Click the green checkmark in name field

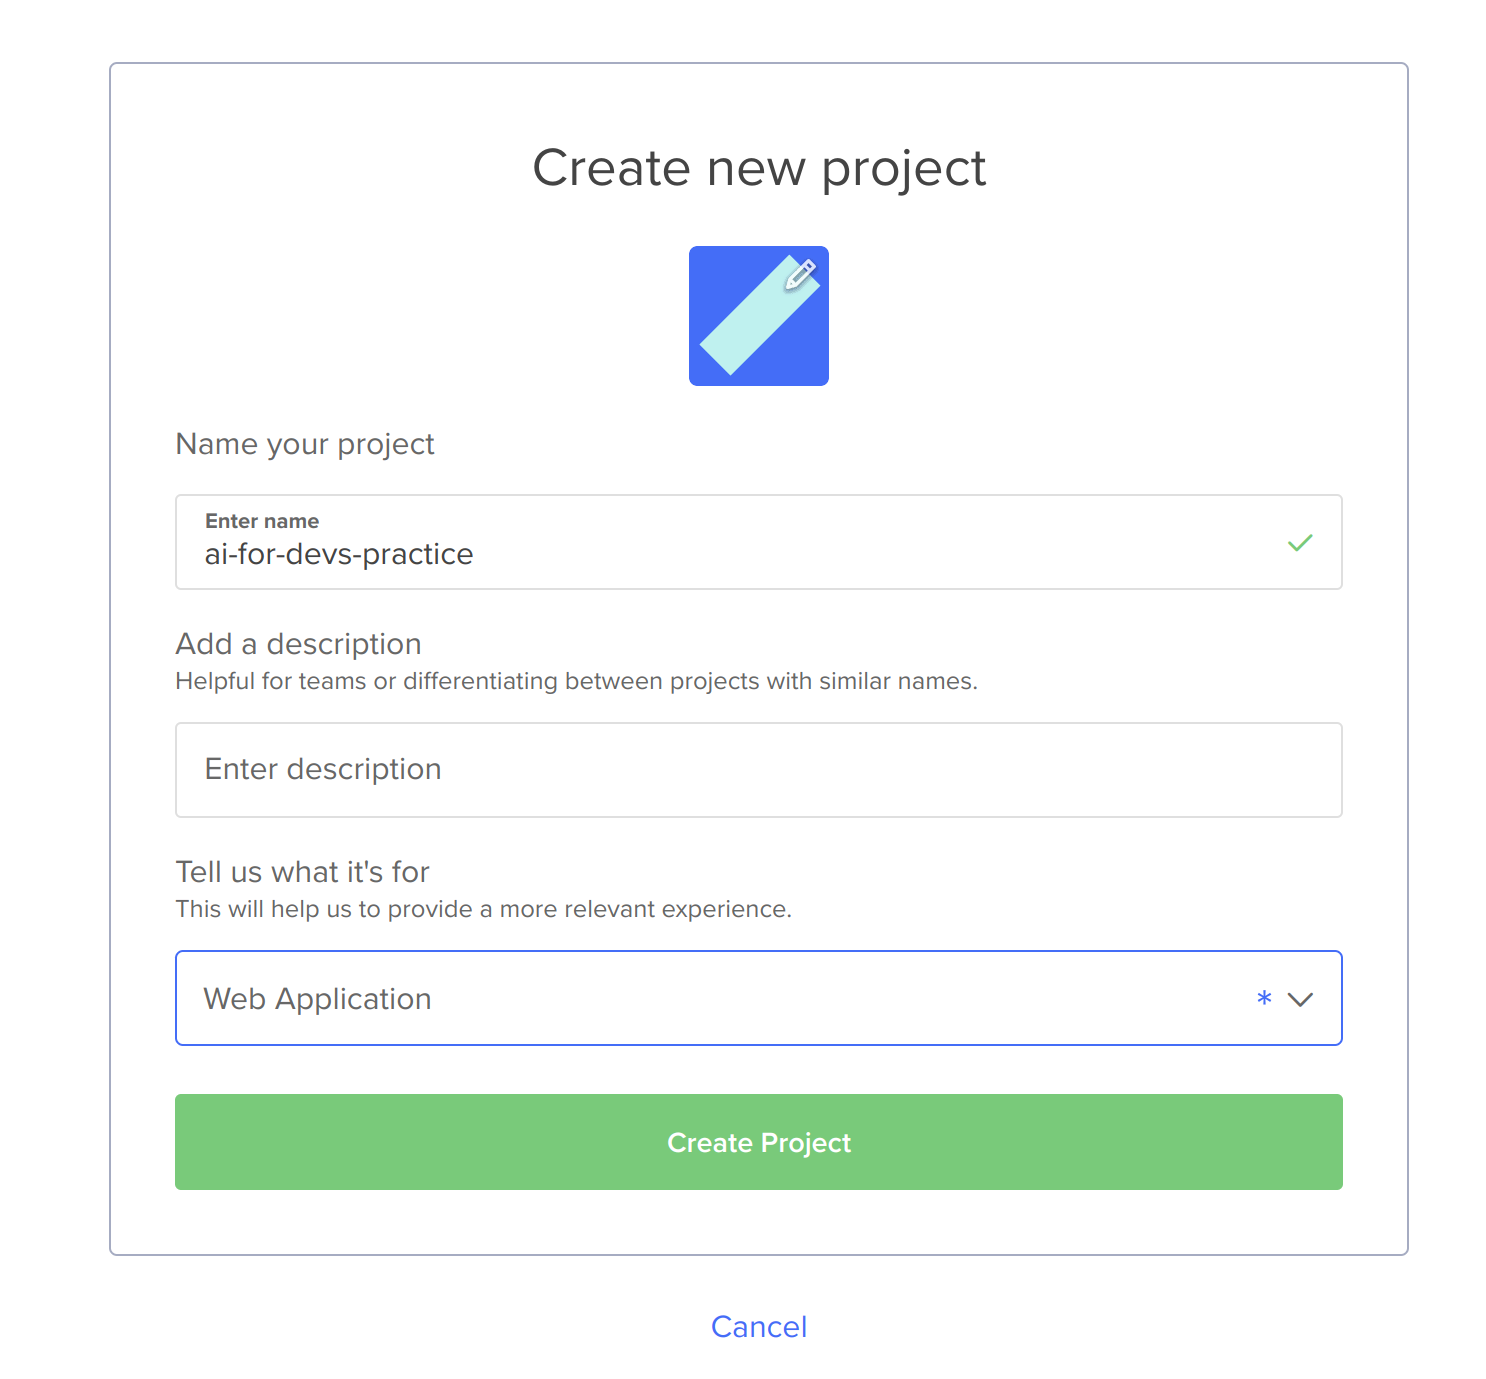click(1299, 543)
